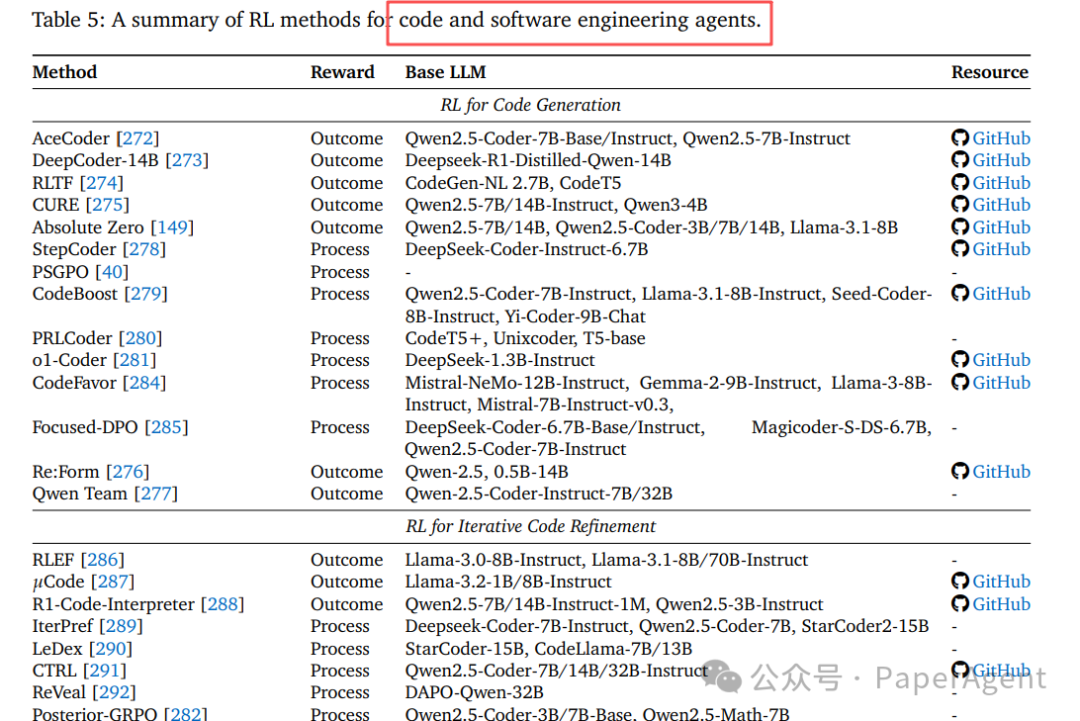Click the GitHub icon in DeepCoder-14B row
Screen dimensions: 1080x721
959,160
